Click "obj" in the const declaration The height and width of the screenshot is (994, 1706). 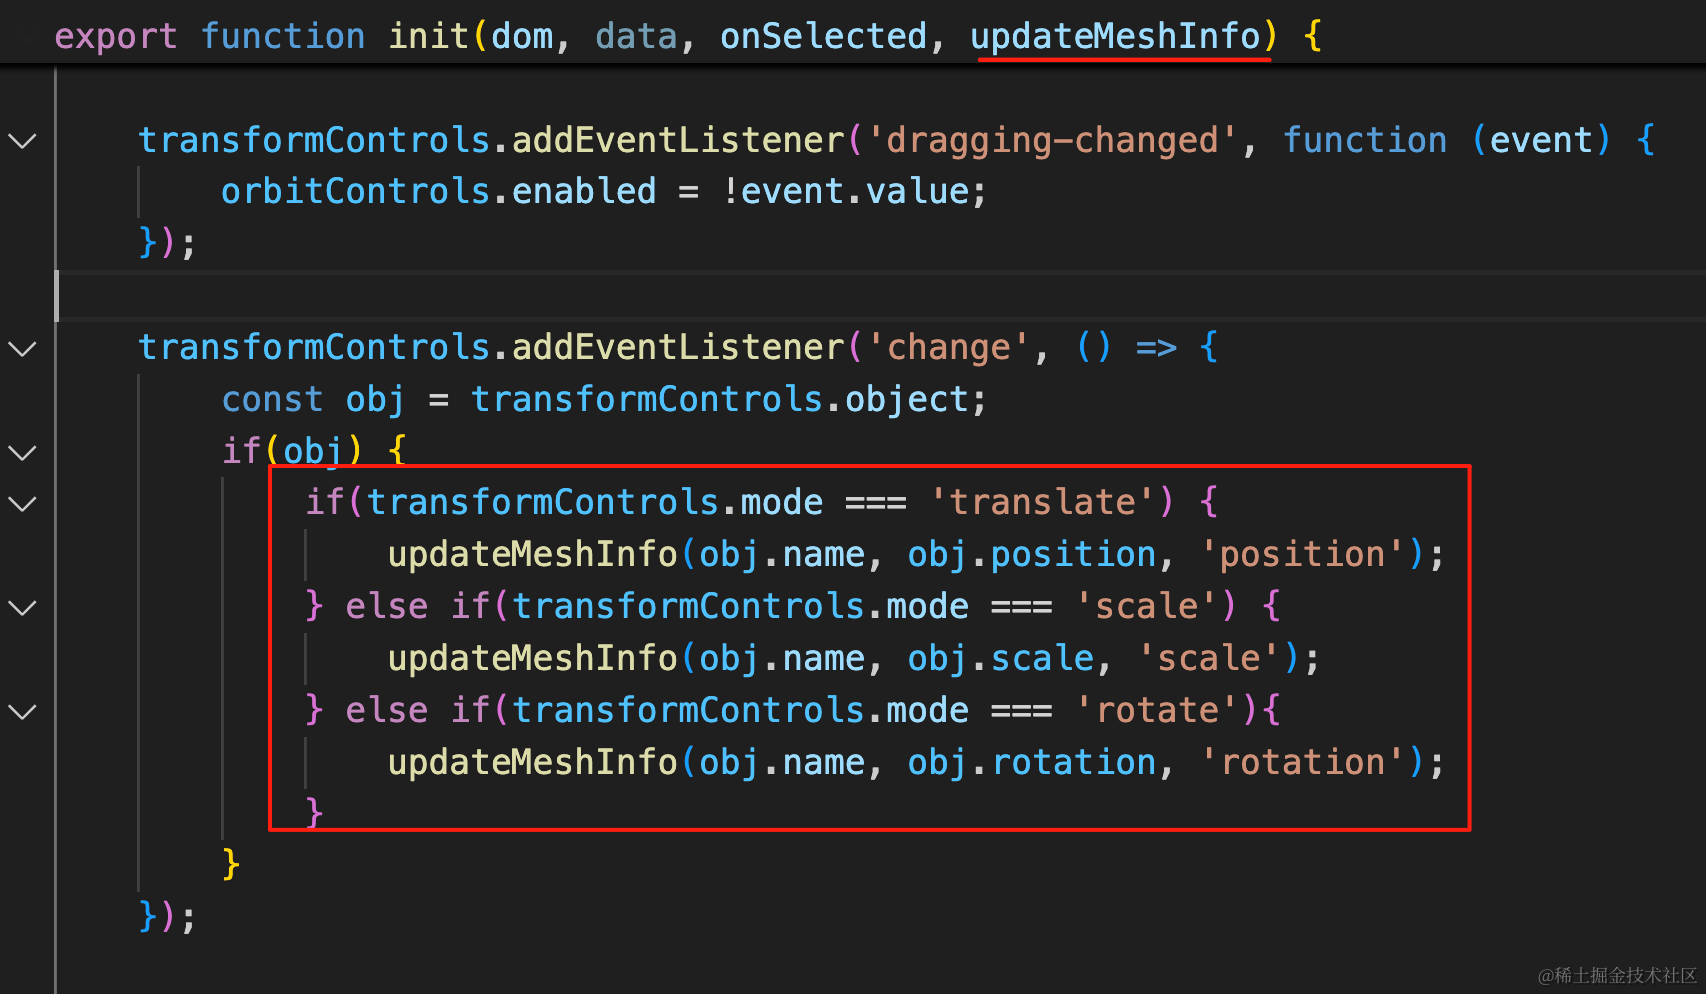[x=375, y=400]
